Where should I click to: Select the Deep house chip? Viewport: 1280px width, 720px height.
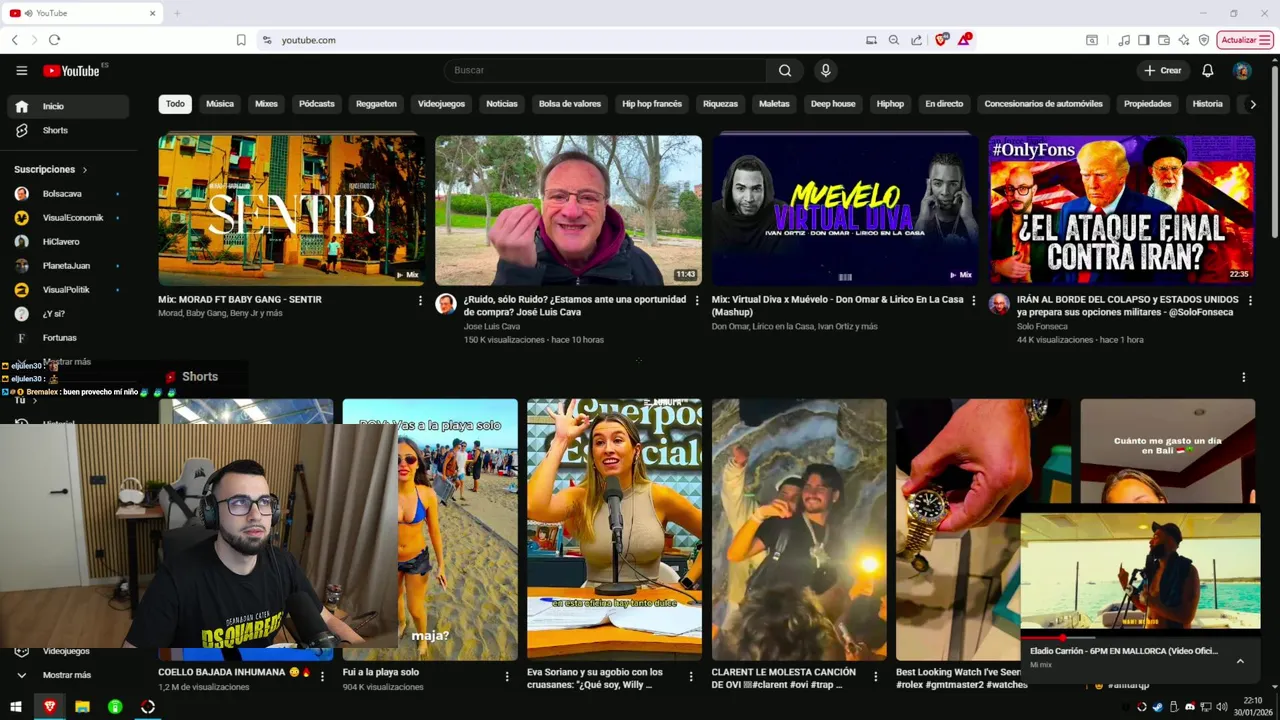coord(833,104)
